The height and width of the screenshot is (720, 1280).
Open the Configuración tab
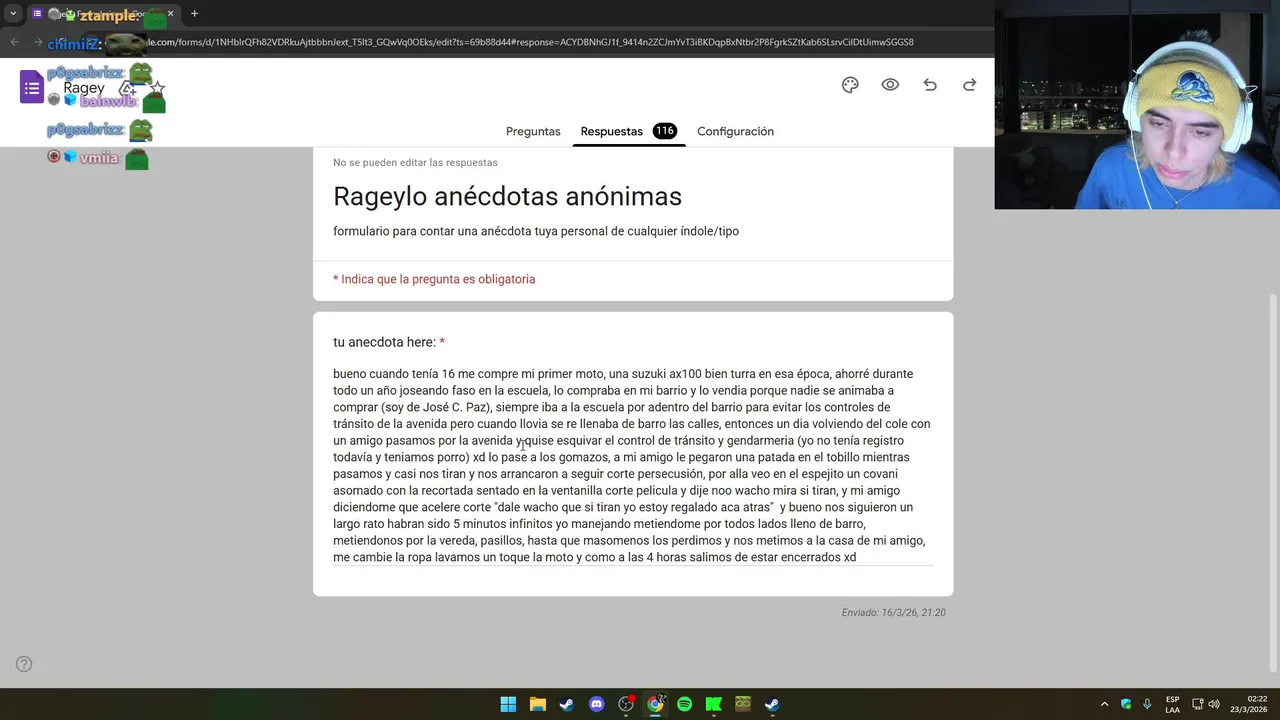(x=735, y=131)
